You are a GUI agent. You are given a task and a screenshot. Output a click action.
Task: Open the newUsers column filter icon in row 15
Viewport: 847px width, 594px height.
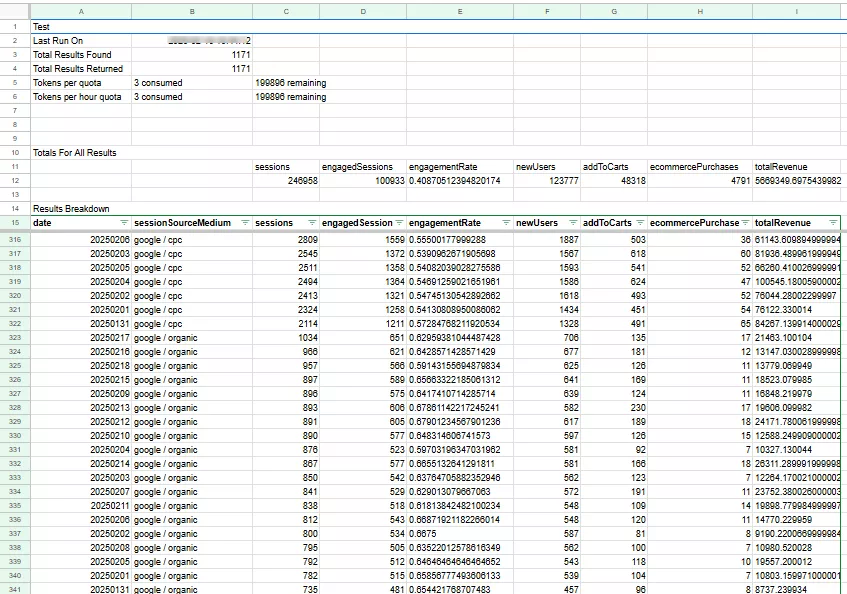[x=573, y=222]
